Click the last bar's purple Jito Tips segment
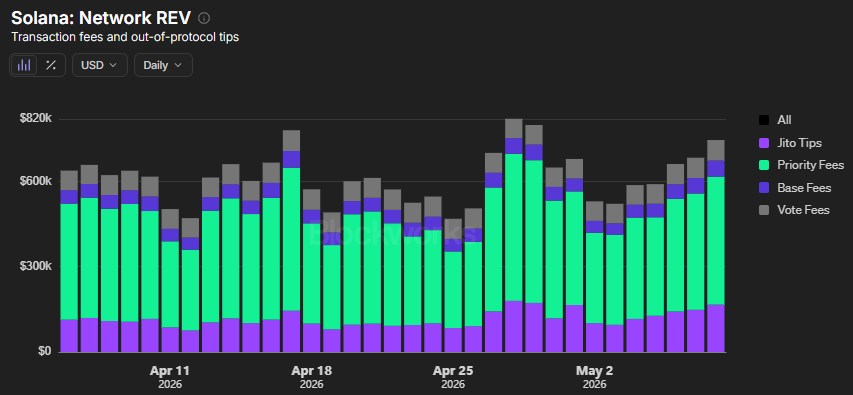Screen dimensions: 853x395 [716, 328]
